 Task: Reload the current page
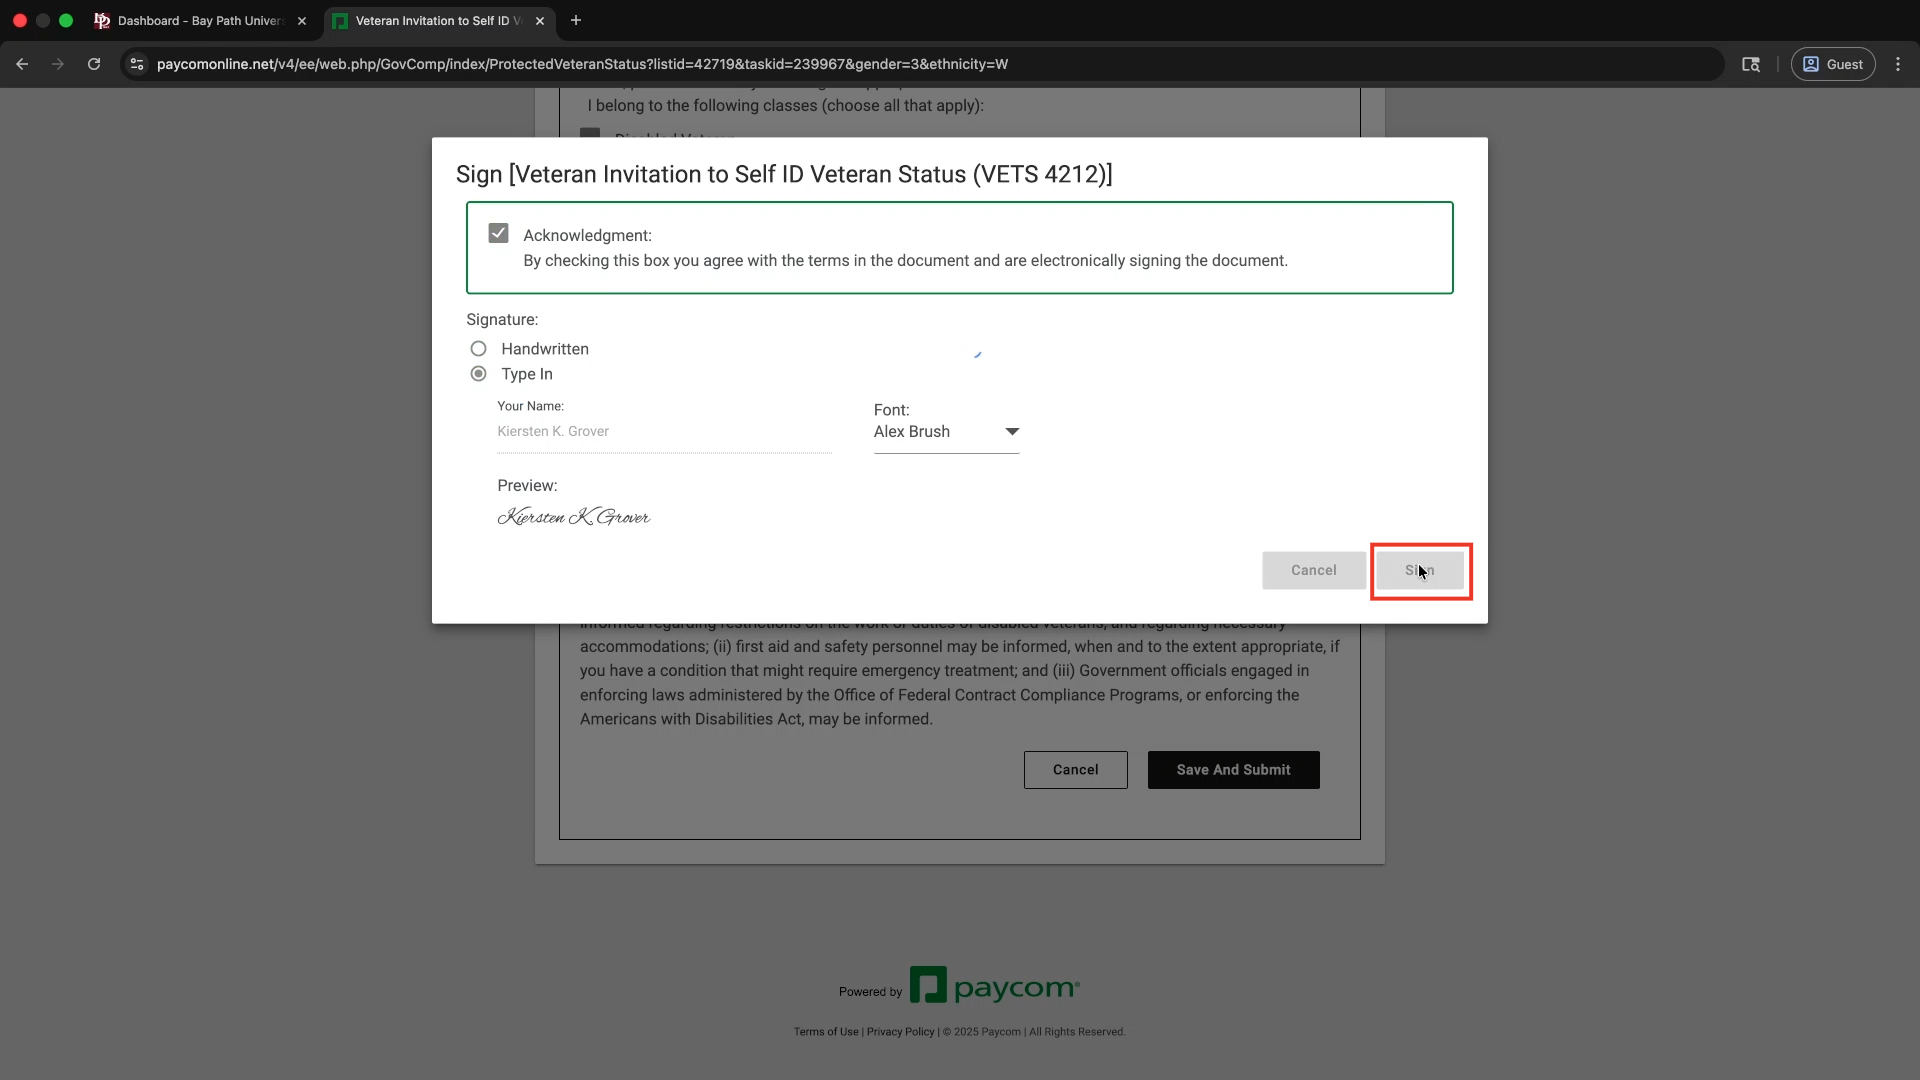(94, 64)
